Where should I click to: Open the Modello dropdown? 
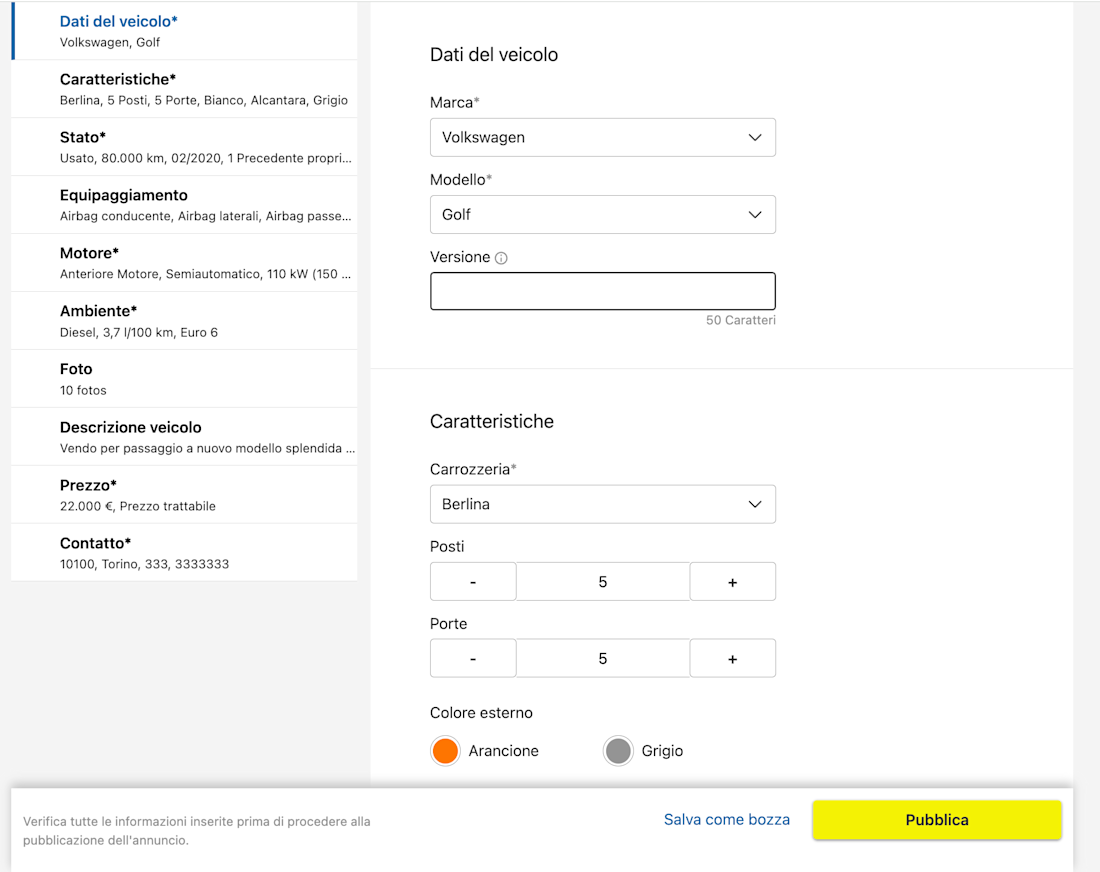[x=602, y=215]
